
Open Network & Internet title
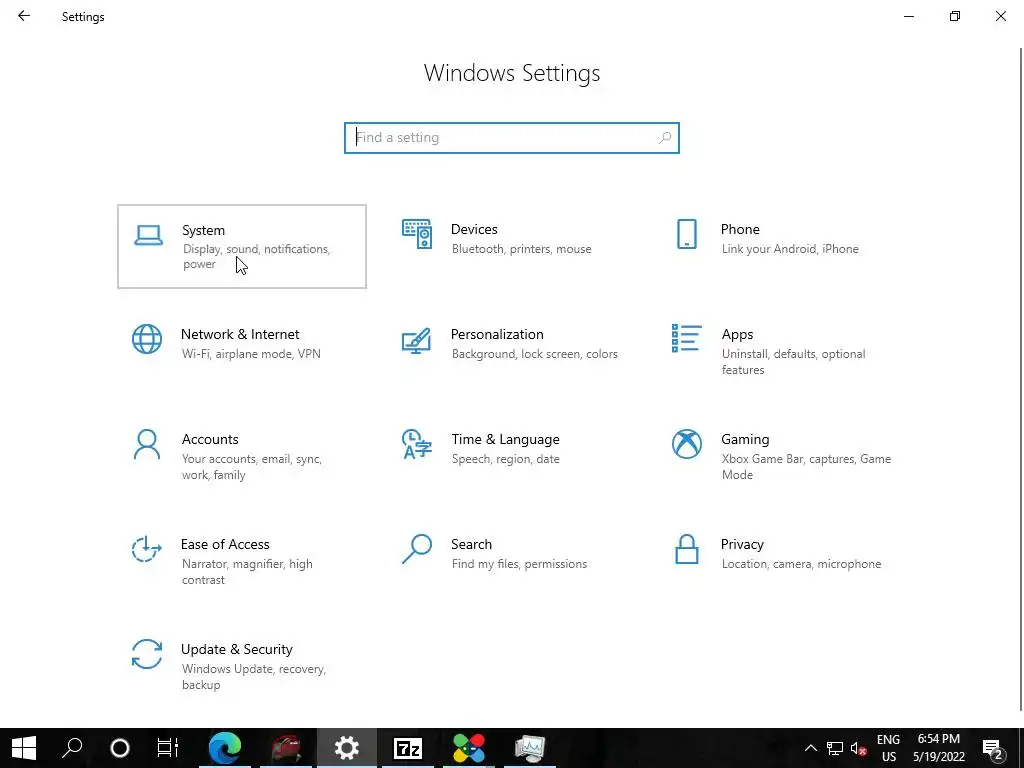coord(240,334)
